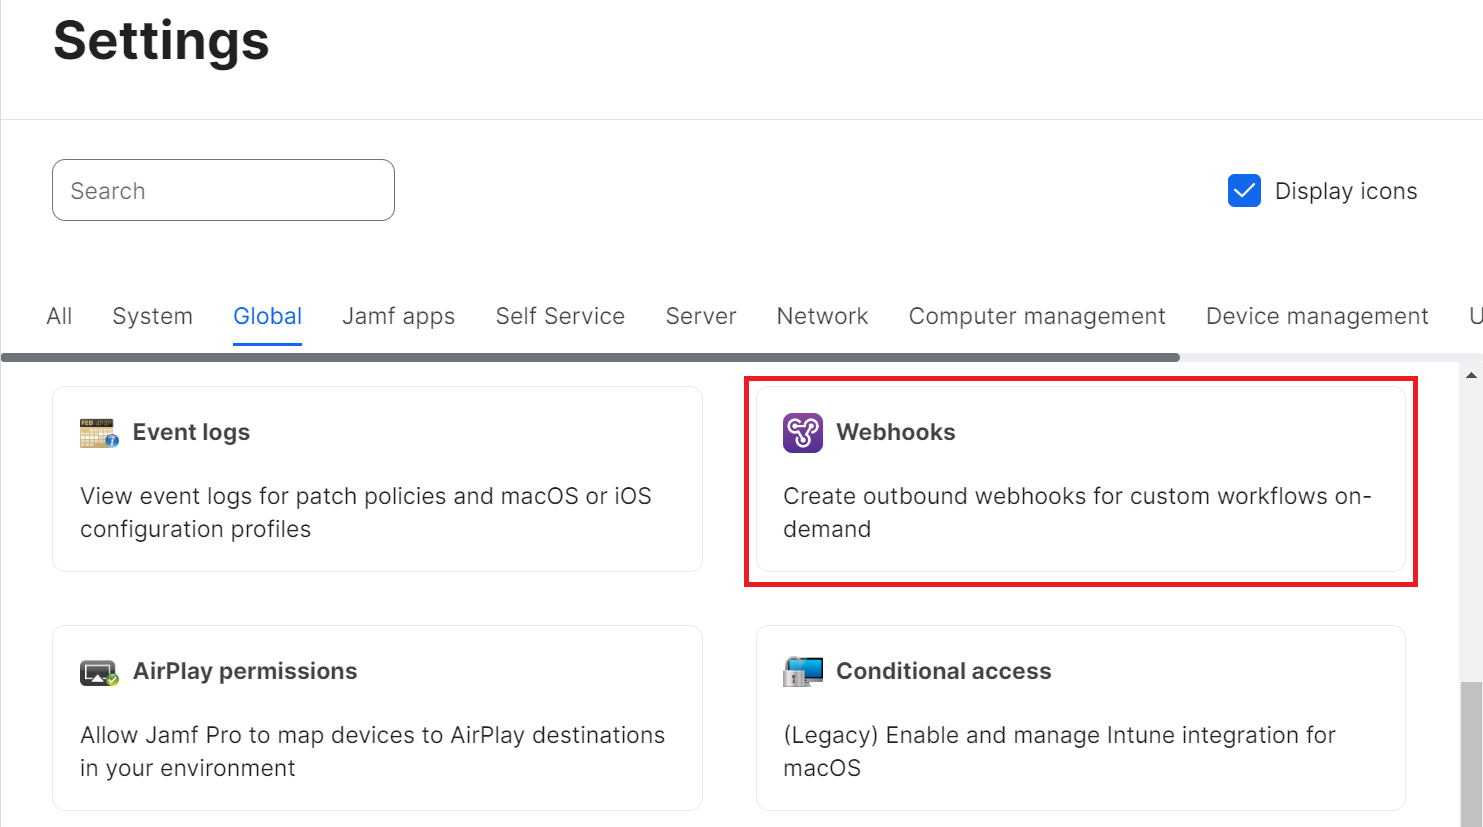
Task: Show the Network settings tab
Action: click(x=822, y=317)
